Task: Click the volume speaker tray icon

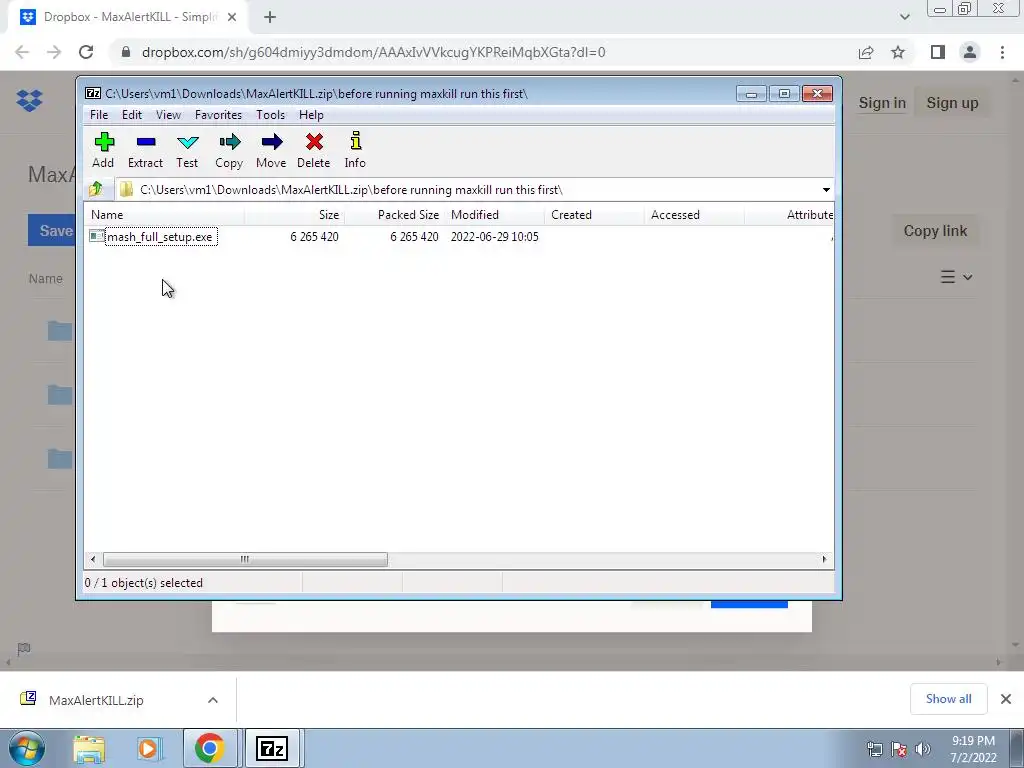Action: [x=923, y=749]
